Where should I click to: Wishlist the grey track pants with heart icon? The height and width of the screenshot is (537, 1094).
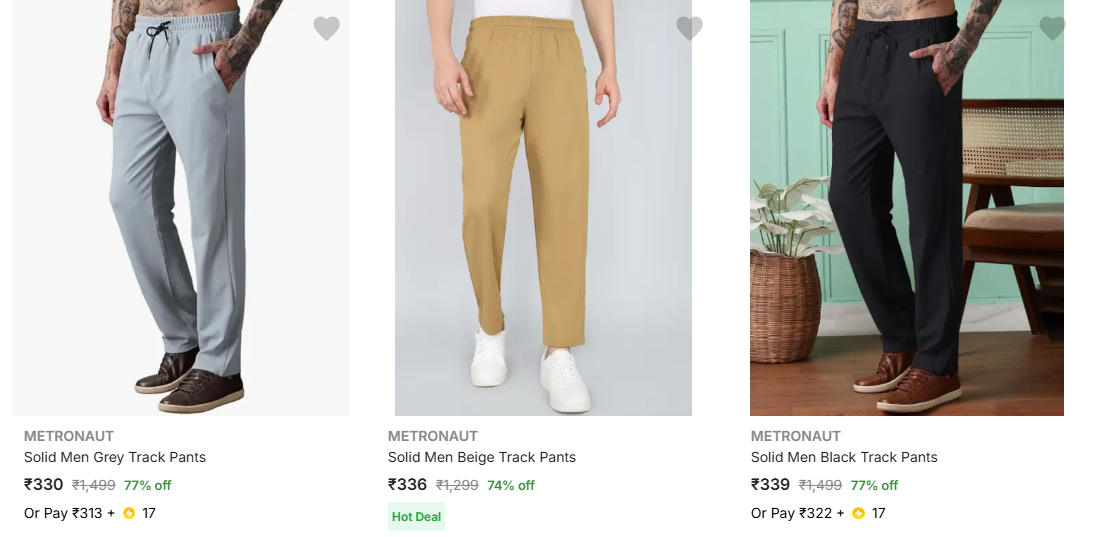pyautogui.click(x=326, y=28)
